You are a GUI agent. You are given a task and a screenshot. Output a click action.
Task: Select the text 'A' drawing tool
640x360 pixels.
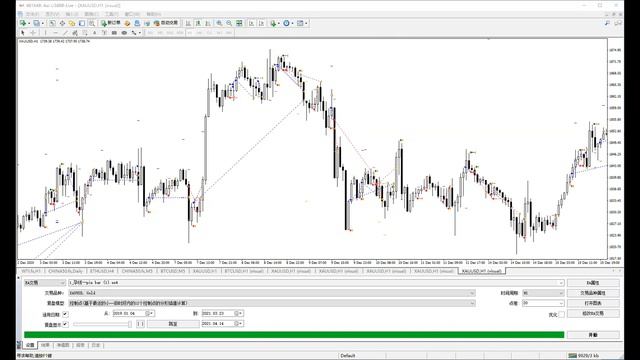(94, 33)
